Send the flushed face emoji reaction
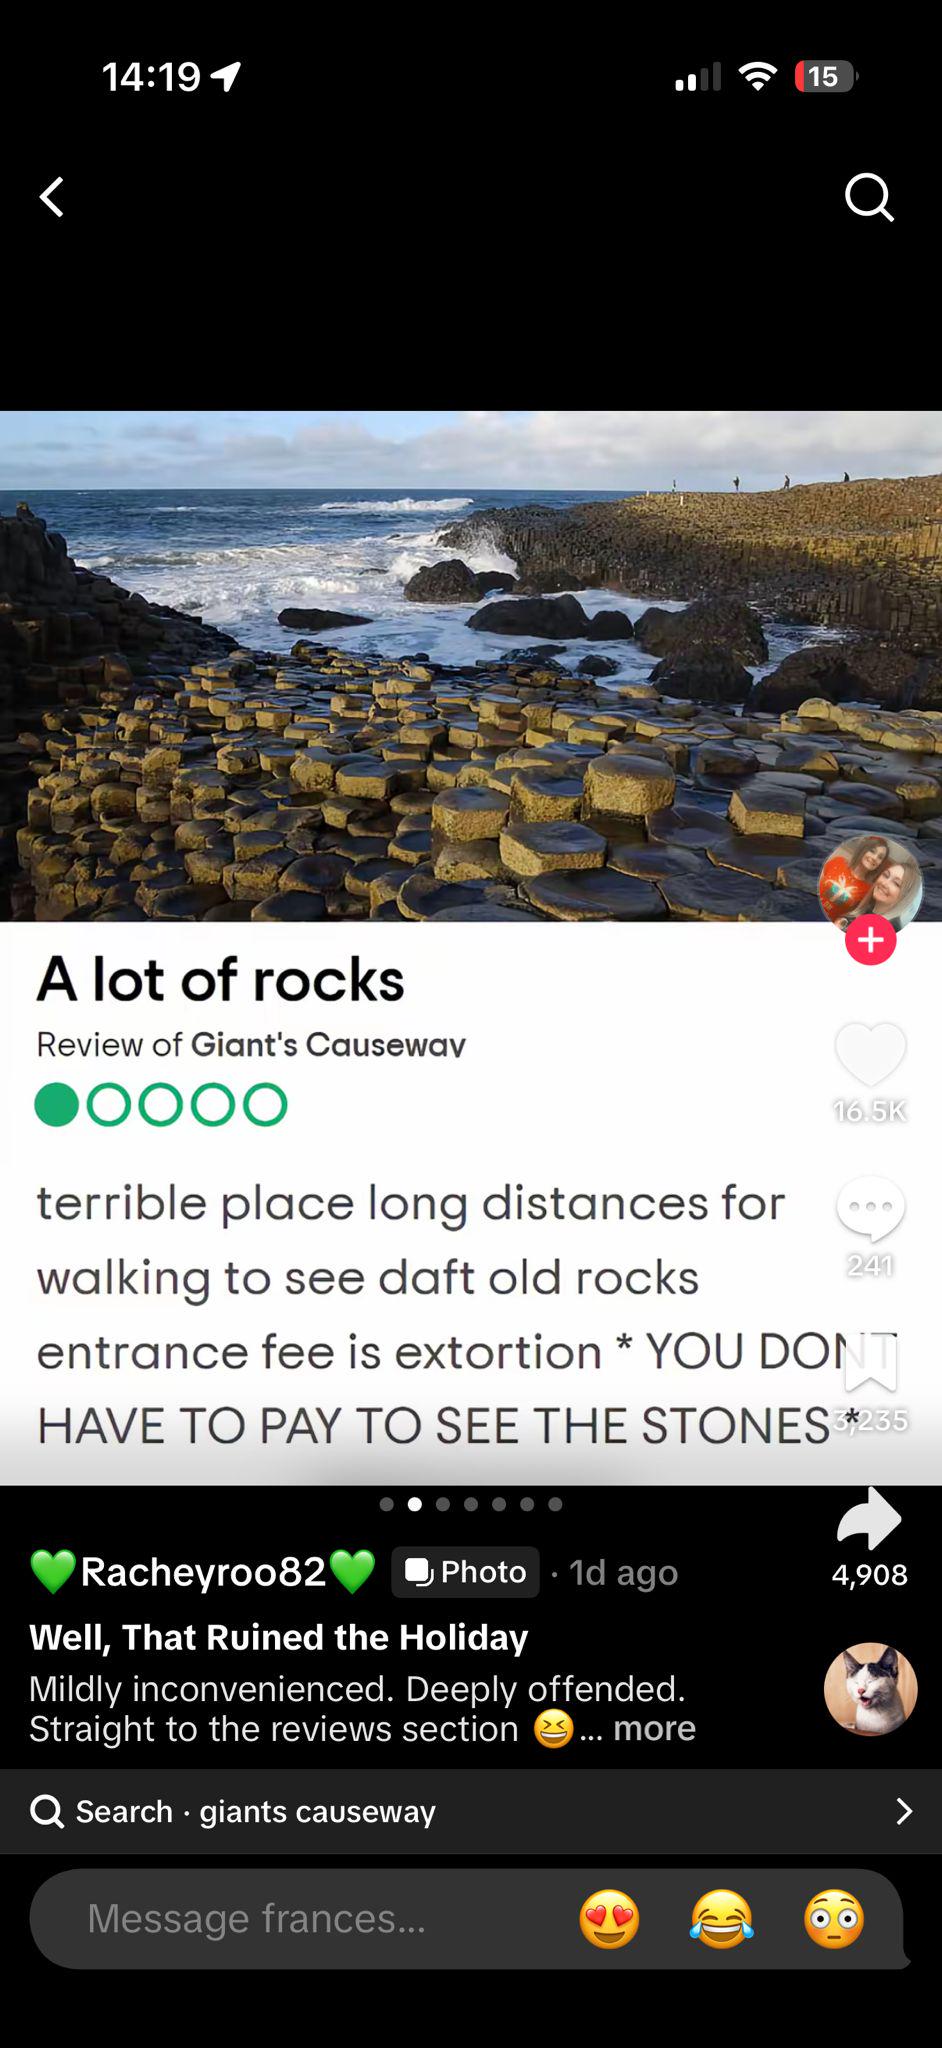Image resolution: width=942 pixels, height=2048 pixels. [834, 1919]
